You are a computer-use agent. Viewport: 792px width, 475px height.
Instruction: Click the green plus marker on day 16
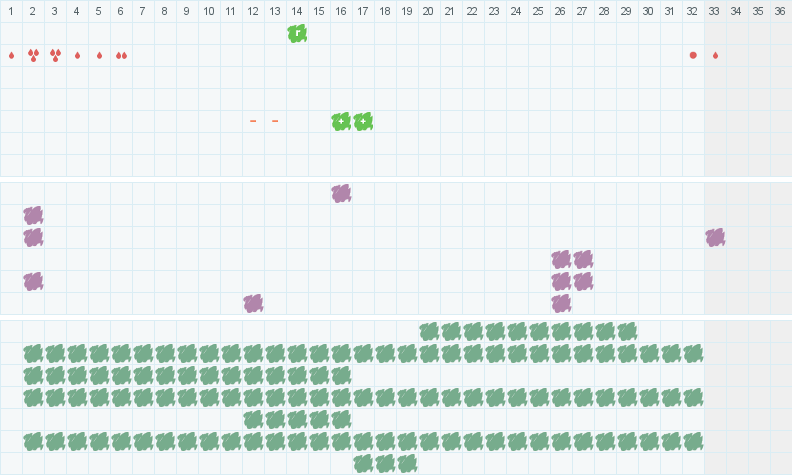tap(341, 121)
